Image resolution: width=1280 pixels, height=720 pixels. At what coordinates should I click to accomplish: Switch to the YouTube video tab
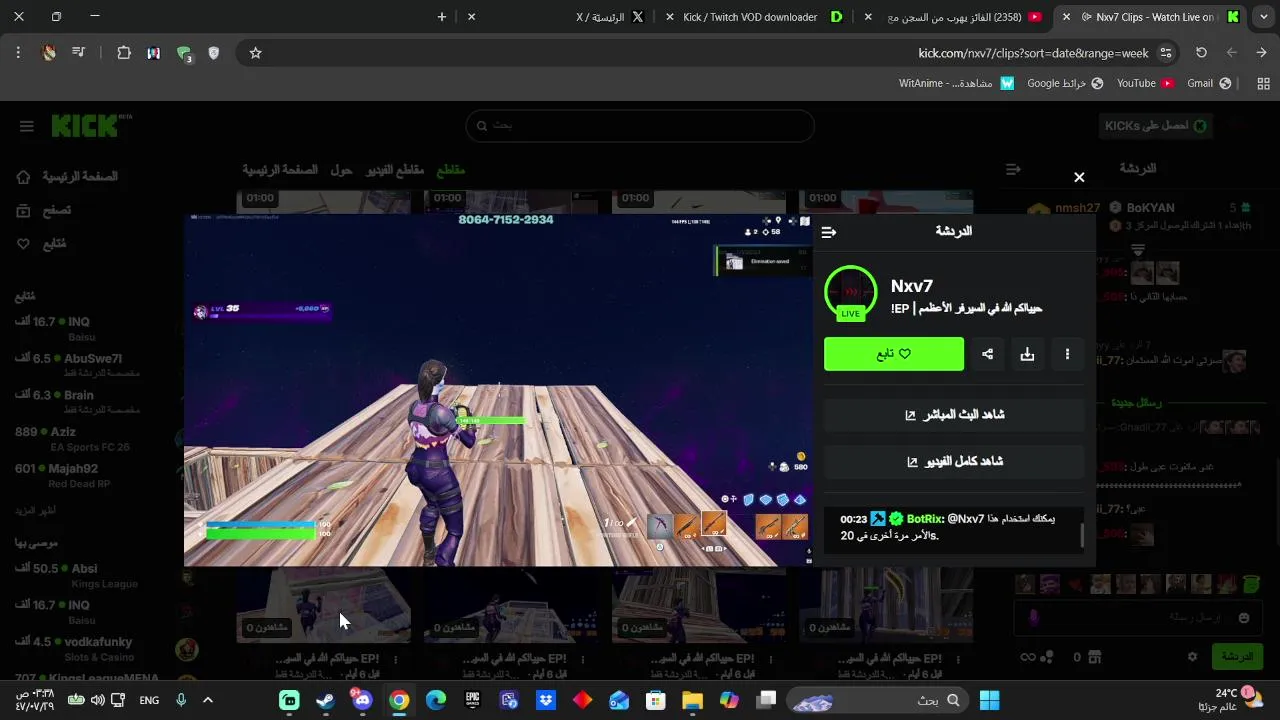pos(955,17)
